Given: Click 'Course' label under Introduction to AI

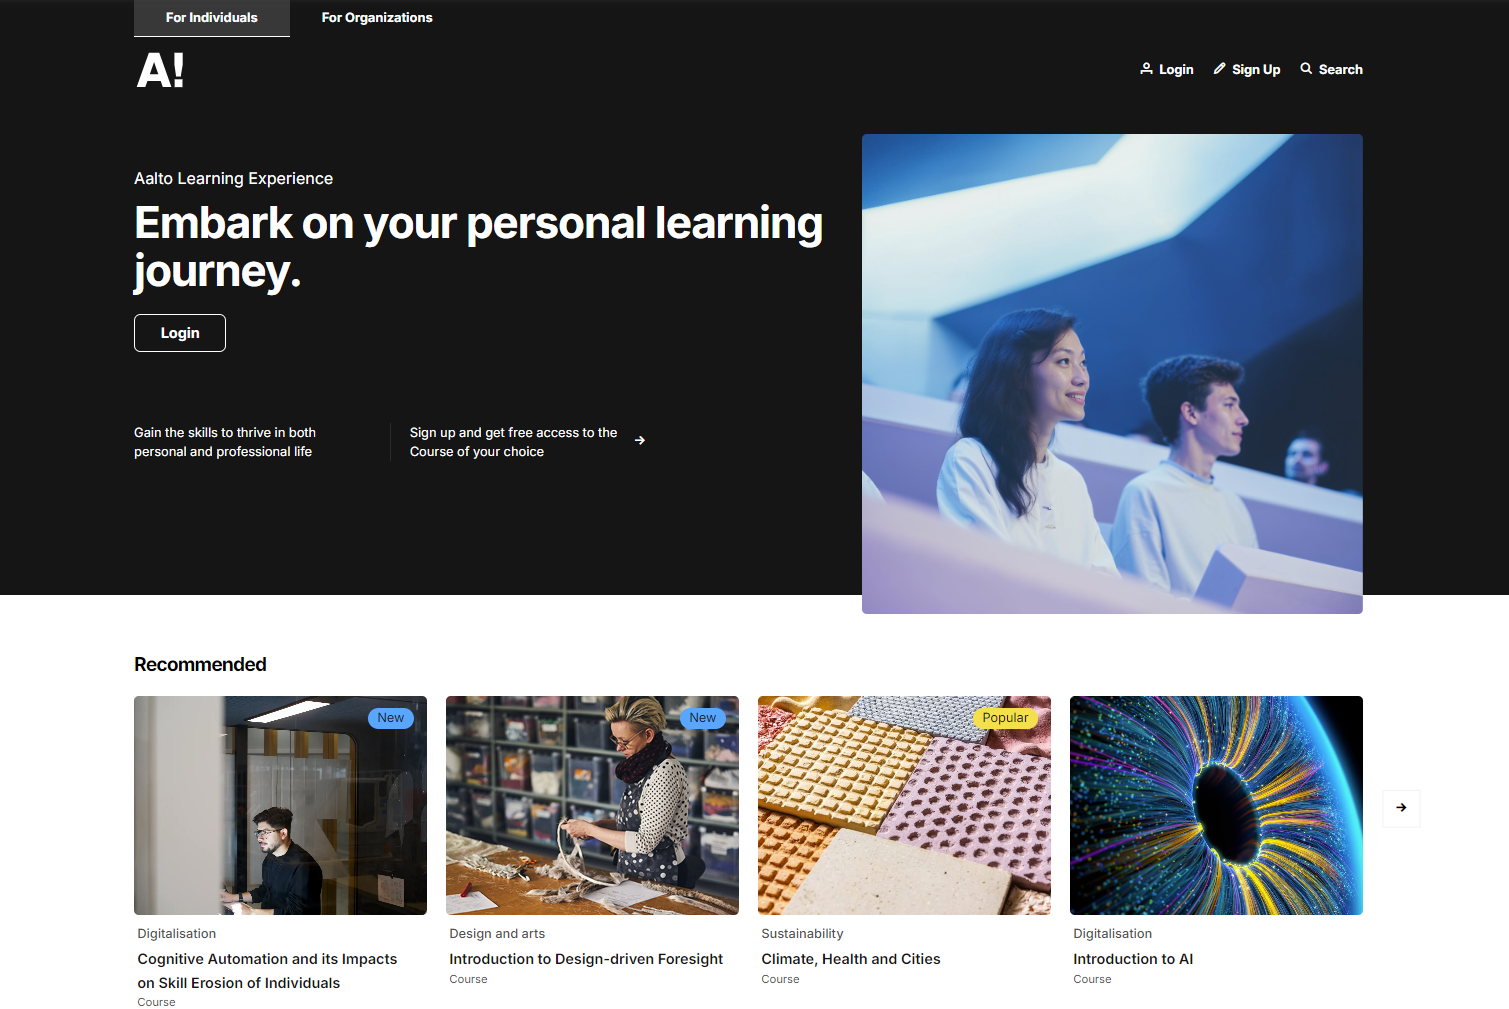Looking at the screenshot, I should [1092, 980].
